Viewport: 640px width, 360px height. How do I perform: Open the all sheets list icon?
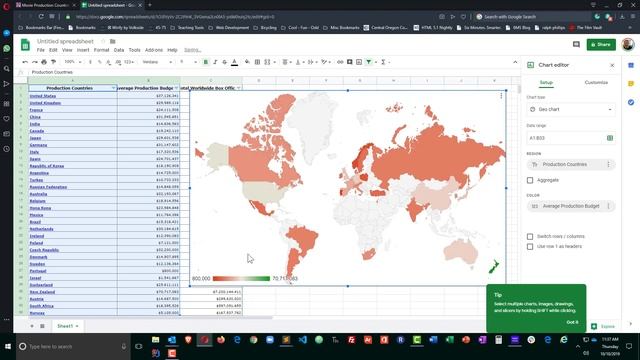click(42, 326)
